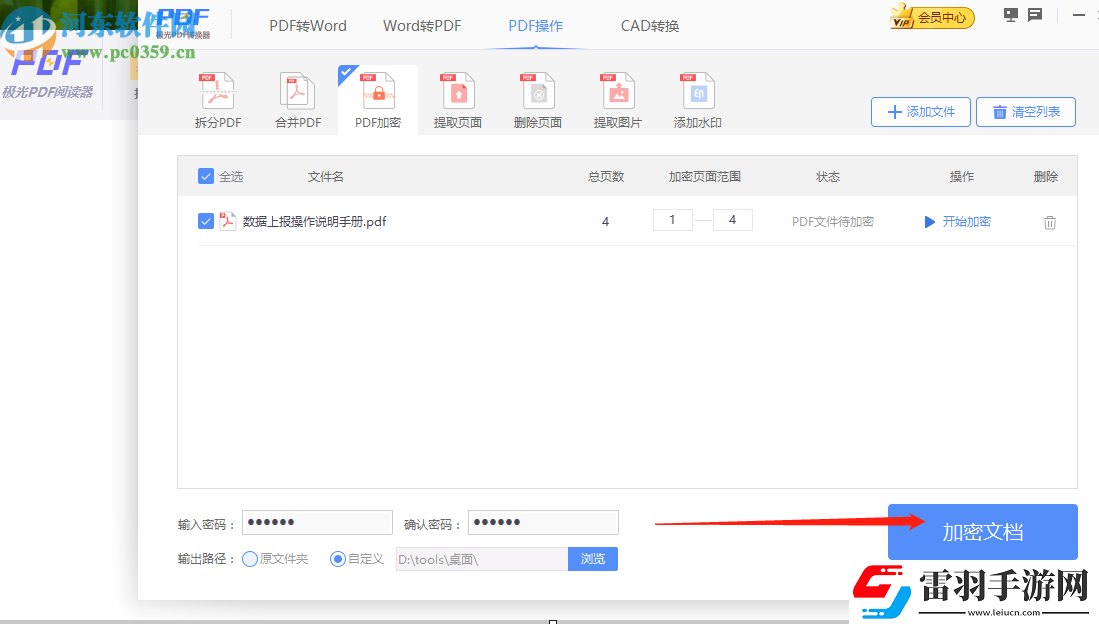Click the monitor icon in the title bar
The height and width of the screenshot is (624, 1099).
1011,15
